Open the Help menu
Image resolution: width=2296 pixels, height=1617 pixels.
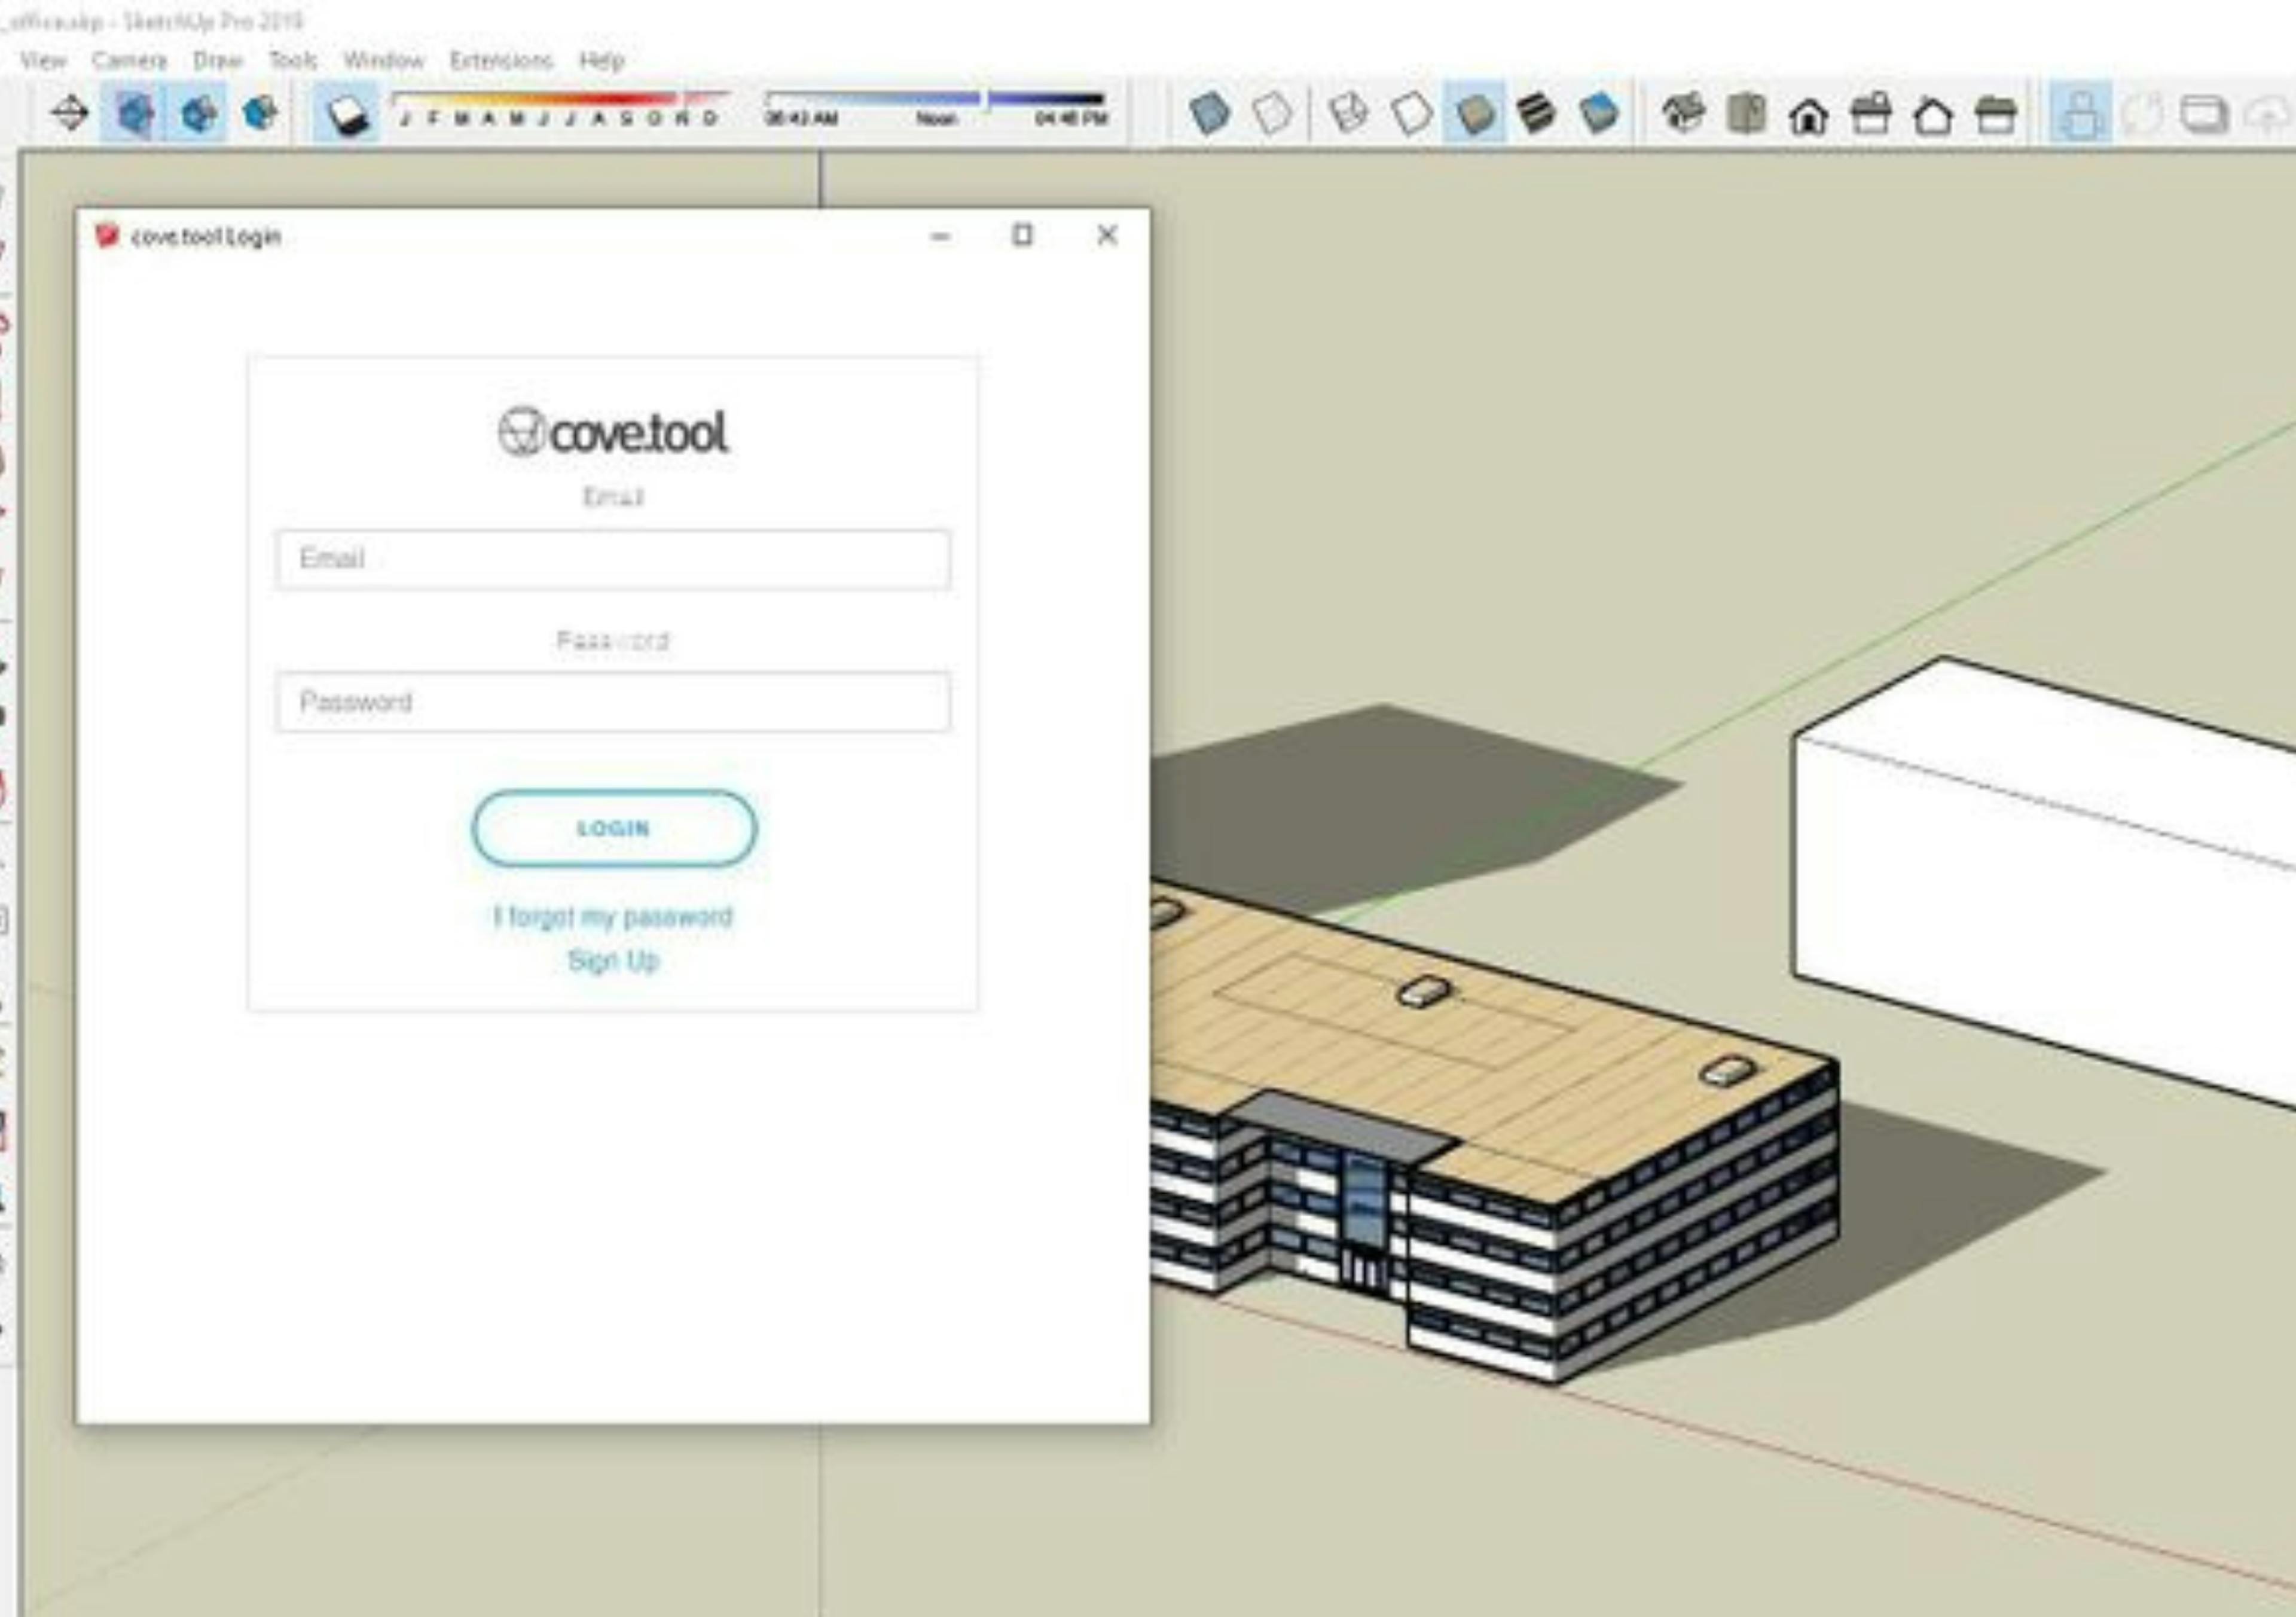pos(602,60)
